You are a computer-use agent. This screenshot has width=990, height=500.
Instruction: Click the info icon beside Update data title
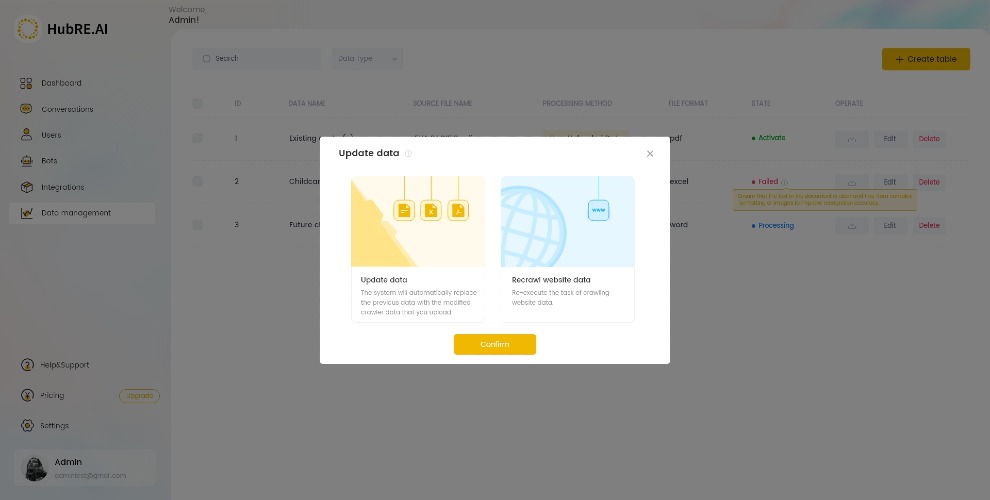pyautogui.click(x=409, y=153)
